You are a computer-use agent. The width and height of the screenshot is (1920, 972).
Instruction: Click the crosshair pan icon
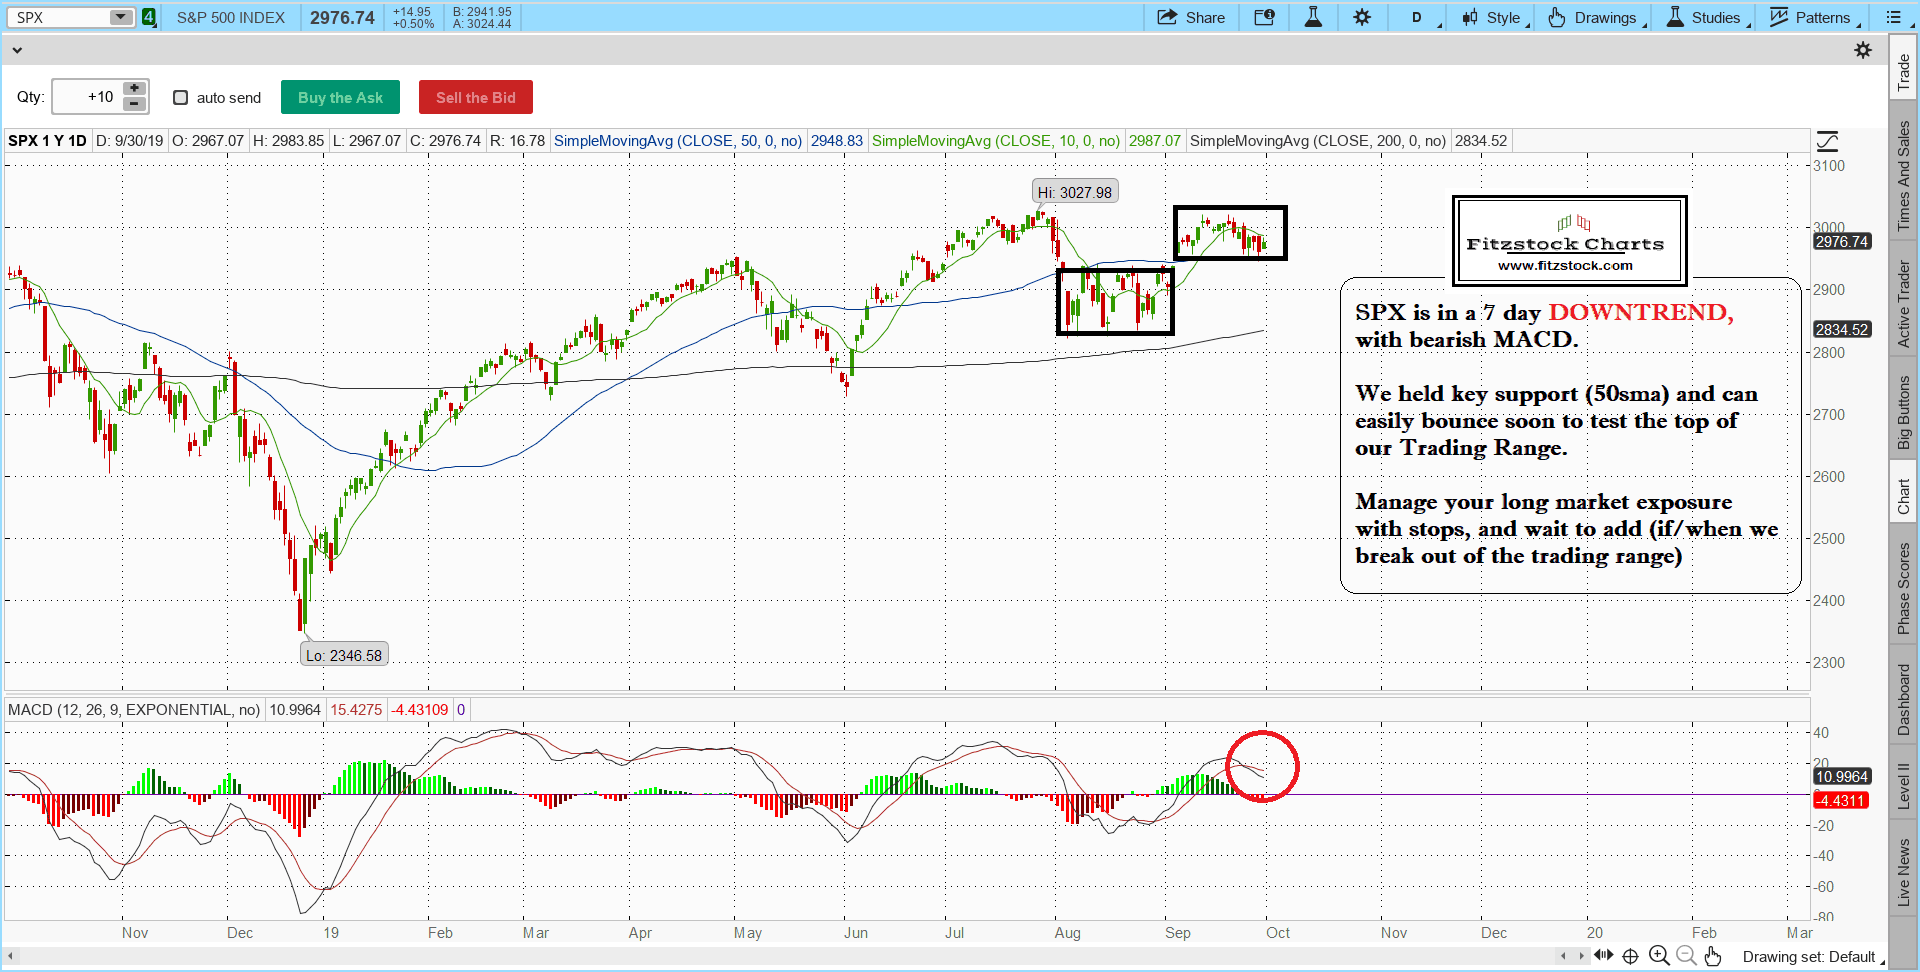coord(1630,956)
